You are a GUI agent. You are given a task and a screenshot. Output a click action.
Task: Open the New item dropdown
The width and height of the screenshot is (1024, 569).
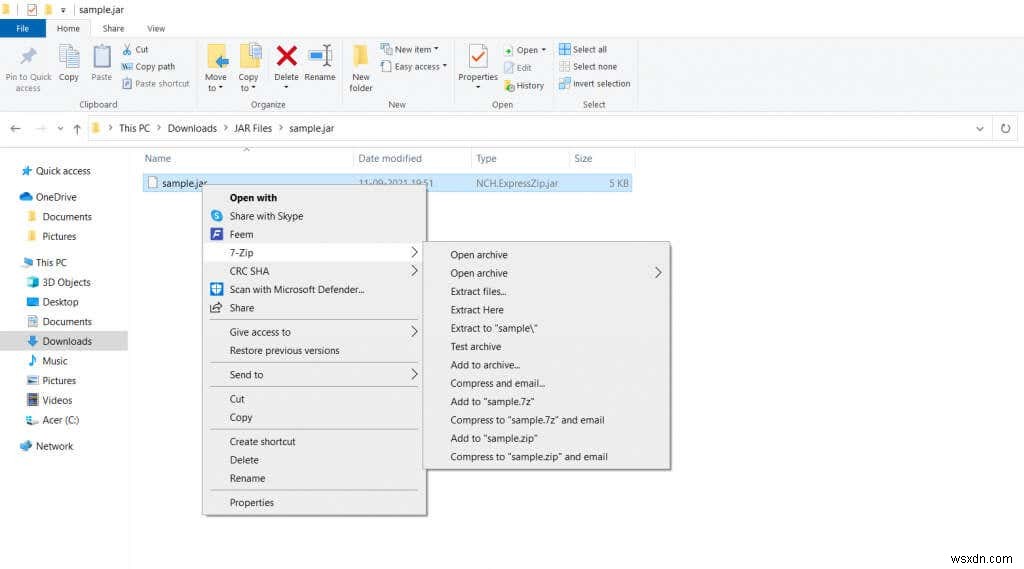[409, 50]
